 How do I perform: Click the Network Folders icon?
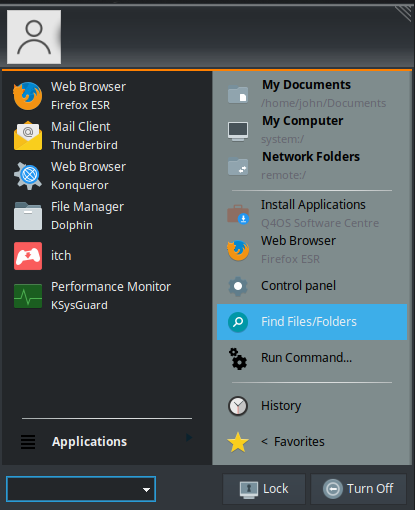pos(238,166)
